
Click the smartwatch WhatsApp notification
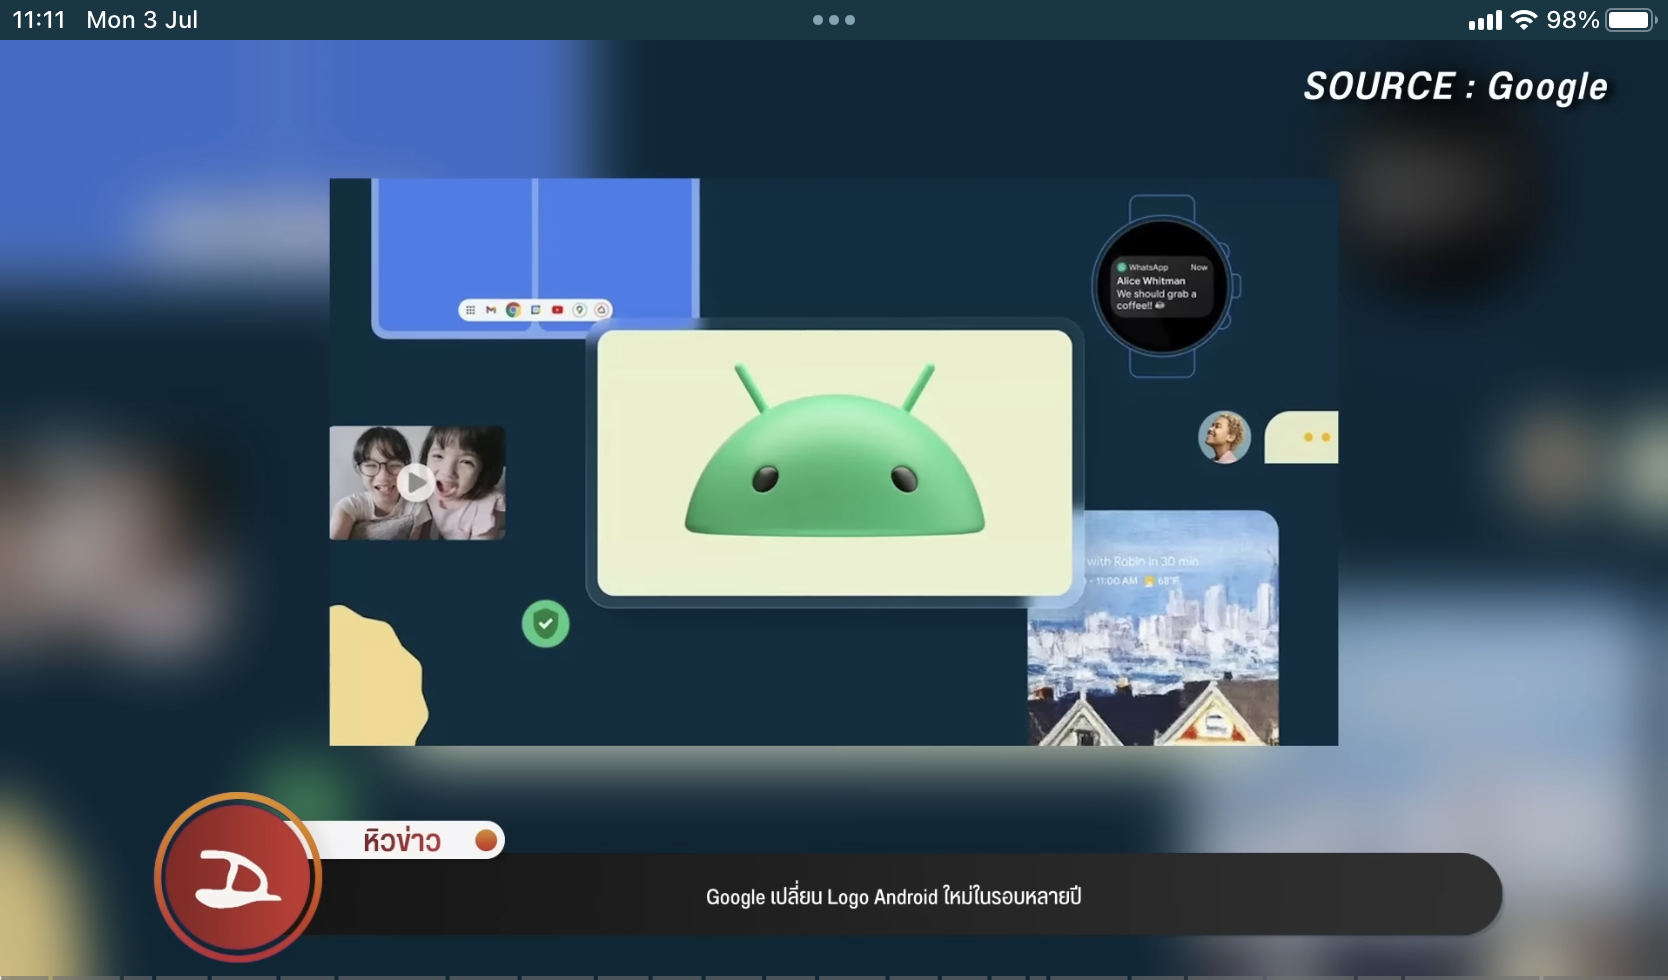(1161, 287)
